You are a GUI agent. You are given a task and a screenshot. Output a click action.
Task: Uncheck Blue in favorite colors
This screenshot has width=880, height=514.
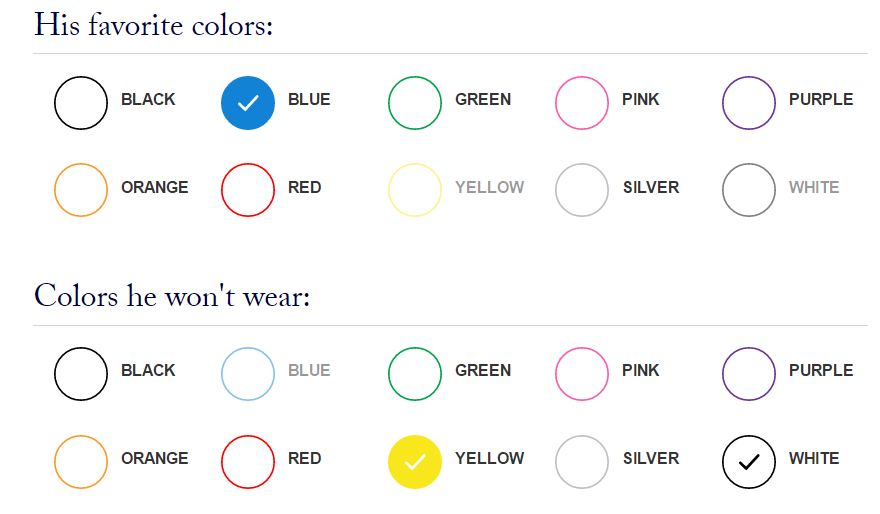pos(248,103)
